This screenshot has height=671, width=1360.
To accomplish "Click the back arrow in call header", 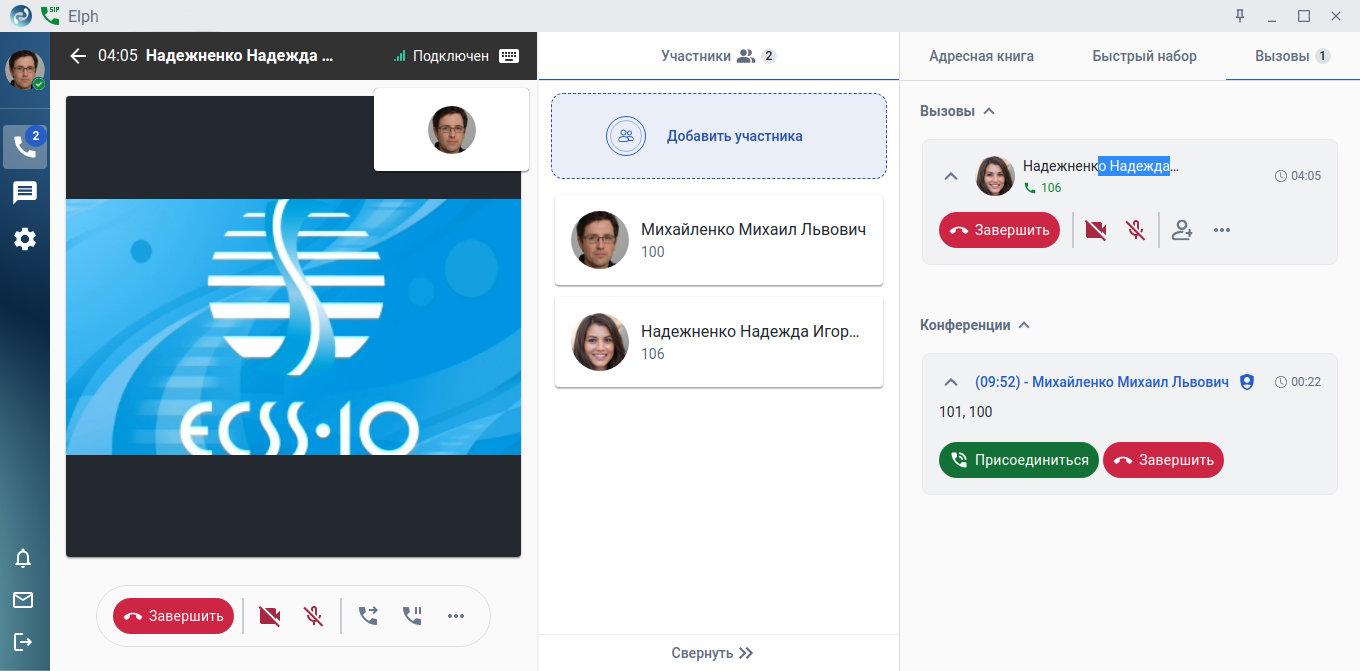I will pyautogui.click(x=78, y=56).
